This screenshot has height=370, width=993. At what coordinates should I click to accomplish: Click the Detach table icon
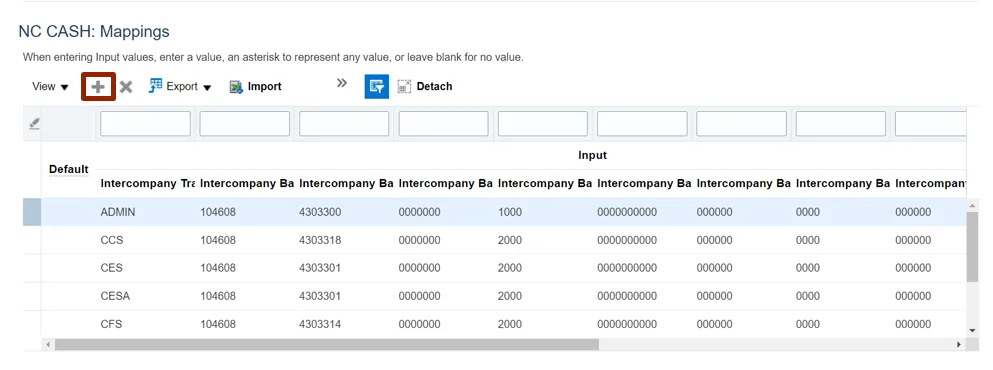[x=404, y=87]
